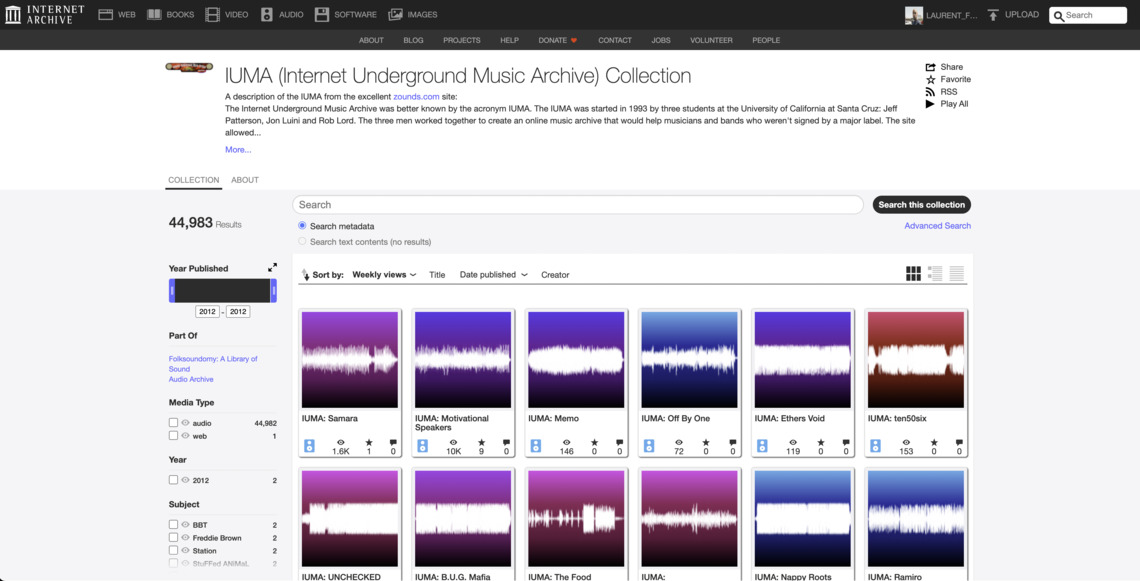1140x581 pixels.
Task: Click the user avatar LAURENT_F
Action: click(914, 15)
